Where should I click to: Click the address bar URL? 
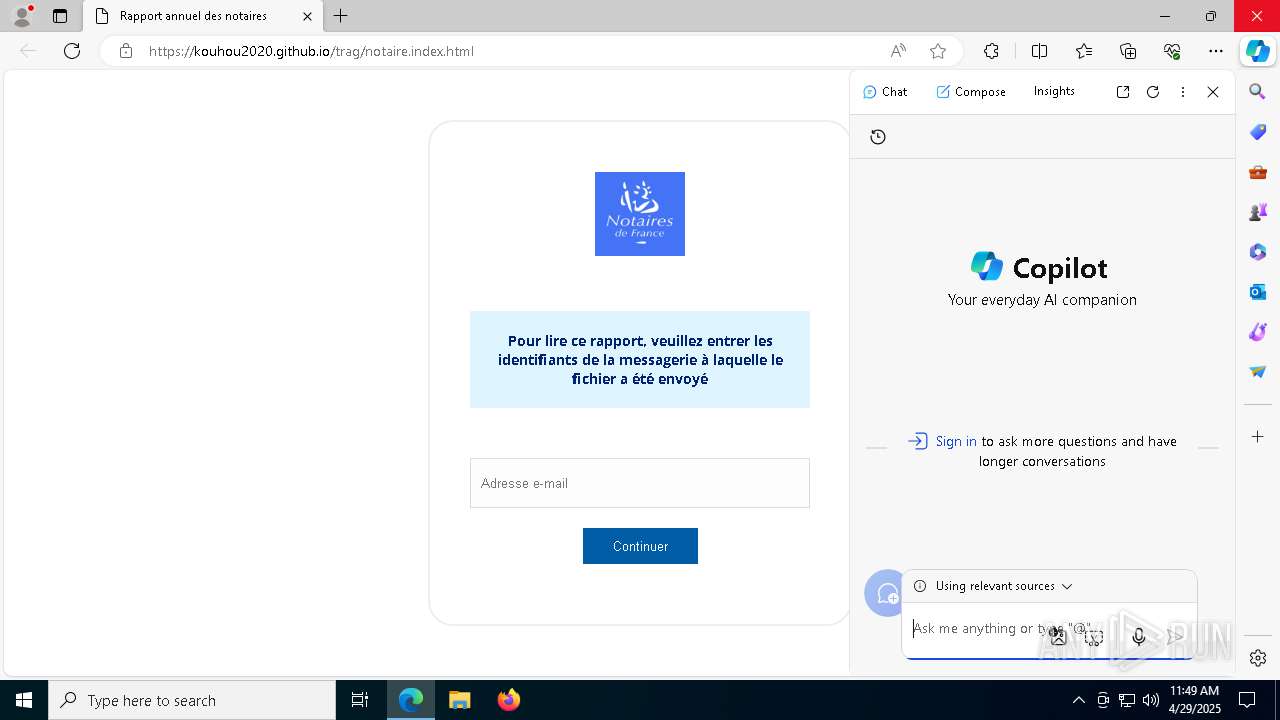[x=311, y=51]
